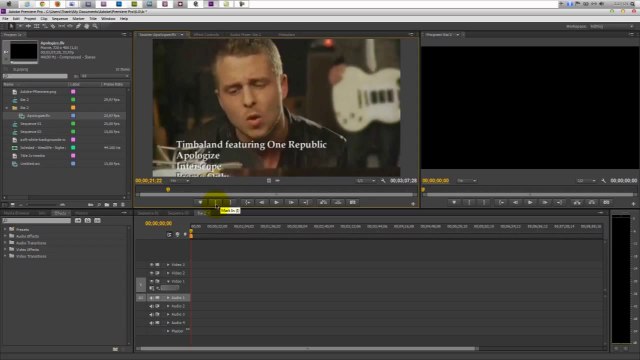
Task: Go to In point in Source monitor
Action: [x=247, y=202]
